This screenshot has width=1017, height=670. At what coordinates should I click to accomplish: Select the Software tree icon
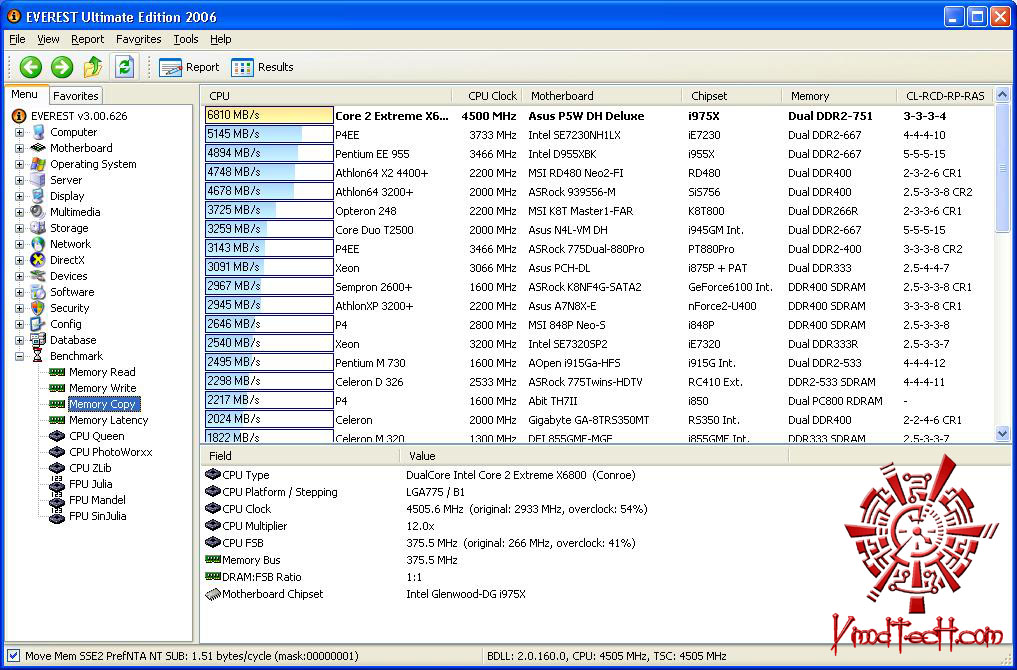[38, 292]
